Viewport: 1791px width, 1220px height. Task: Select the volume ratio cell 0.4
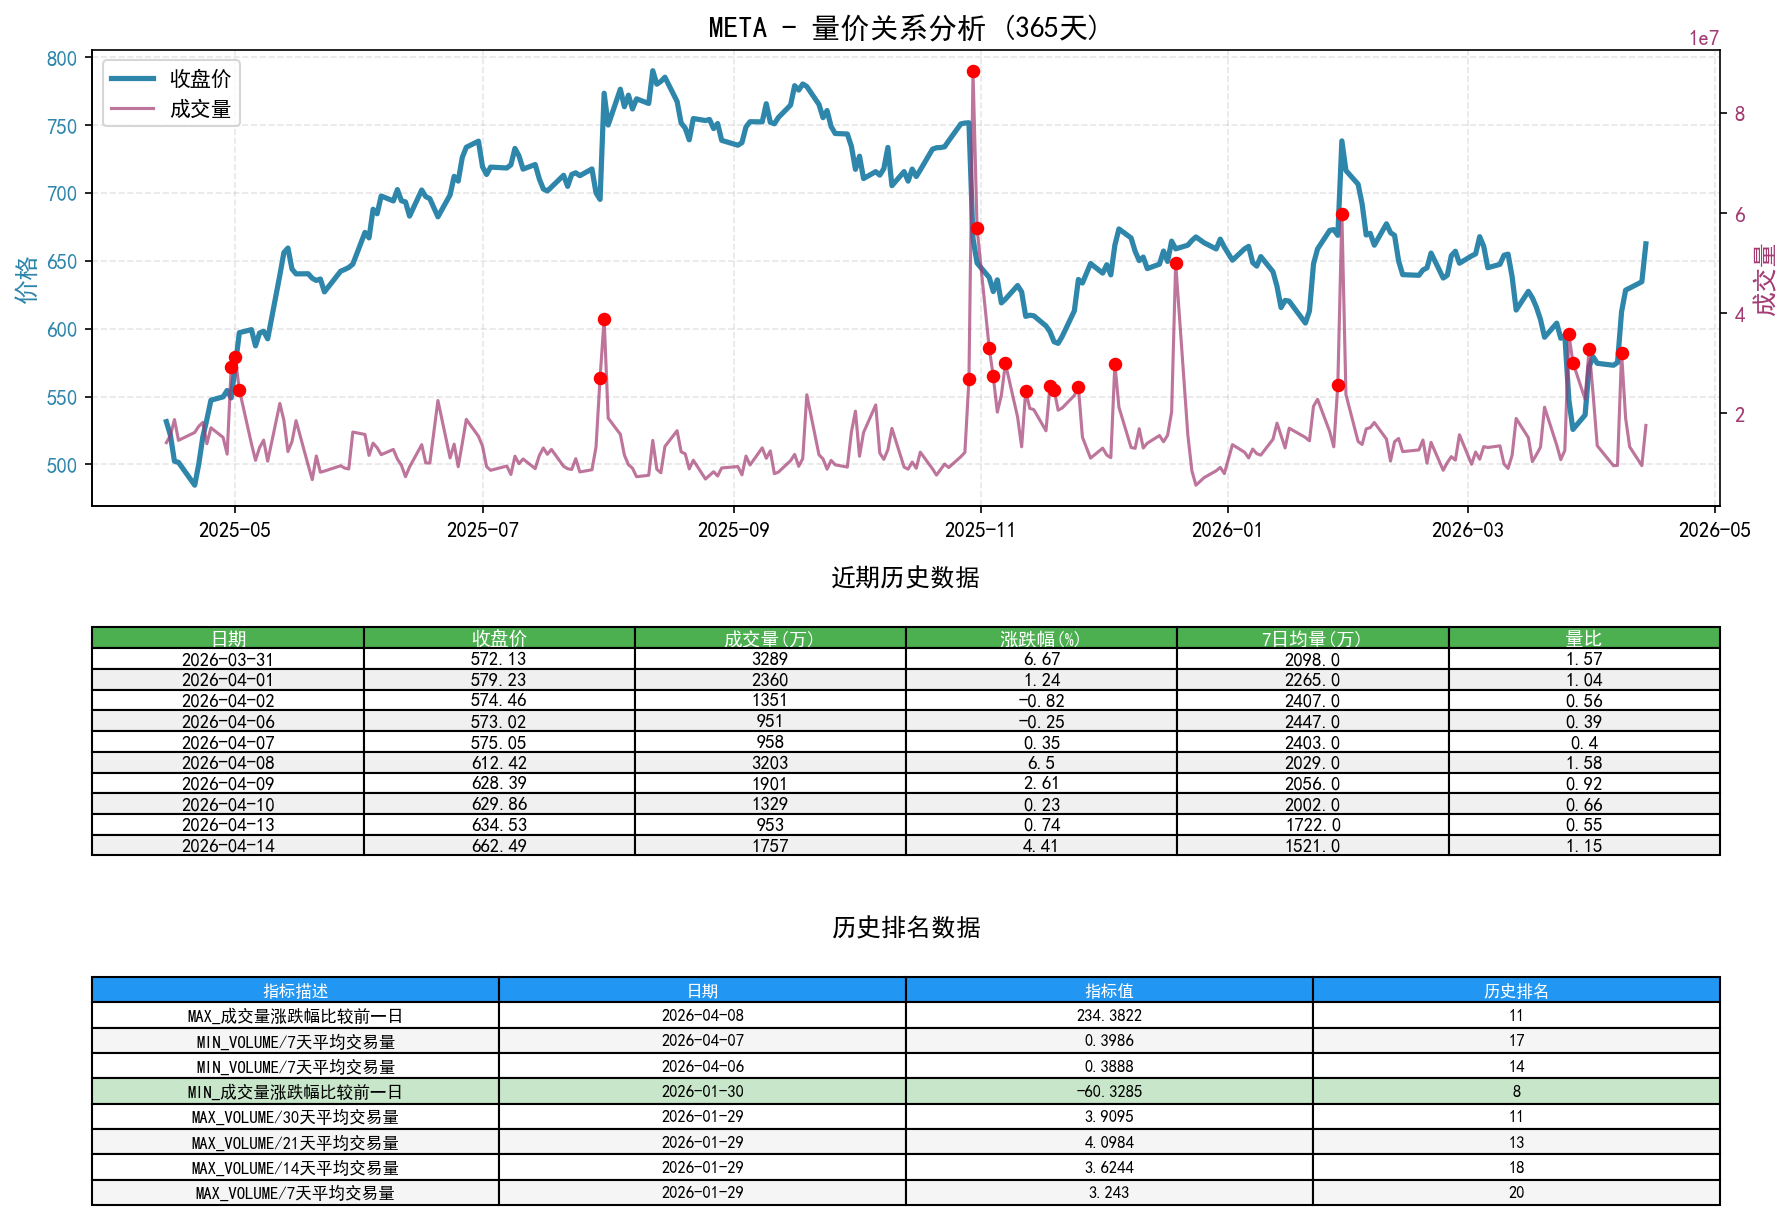(x=1584, y=742)
